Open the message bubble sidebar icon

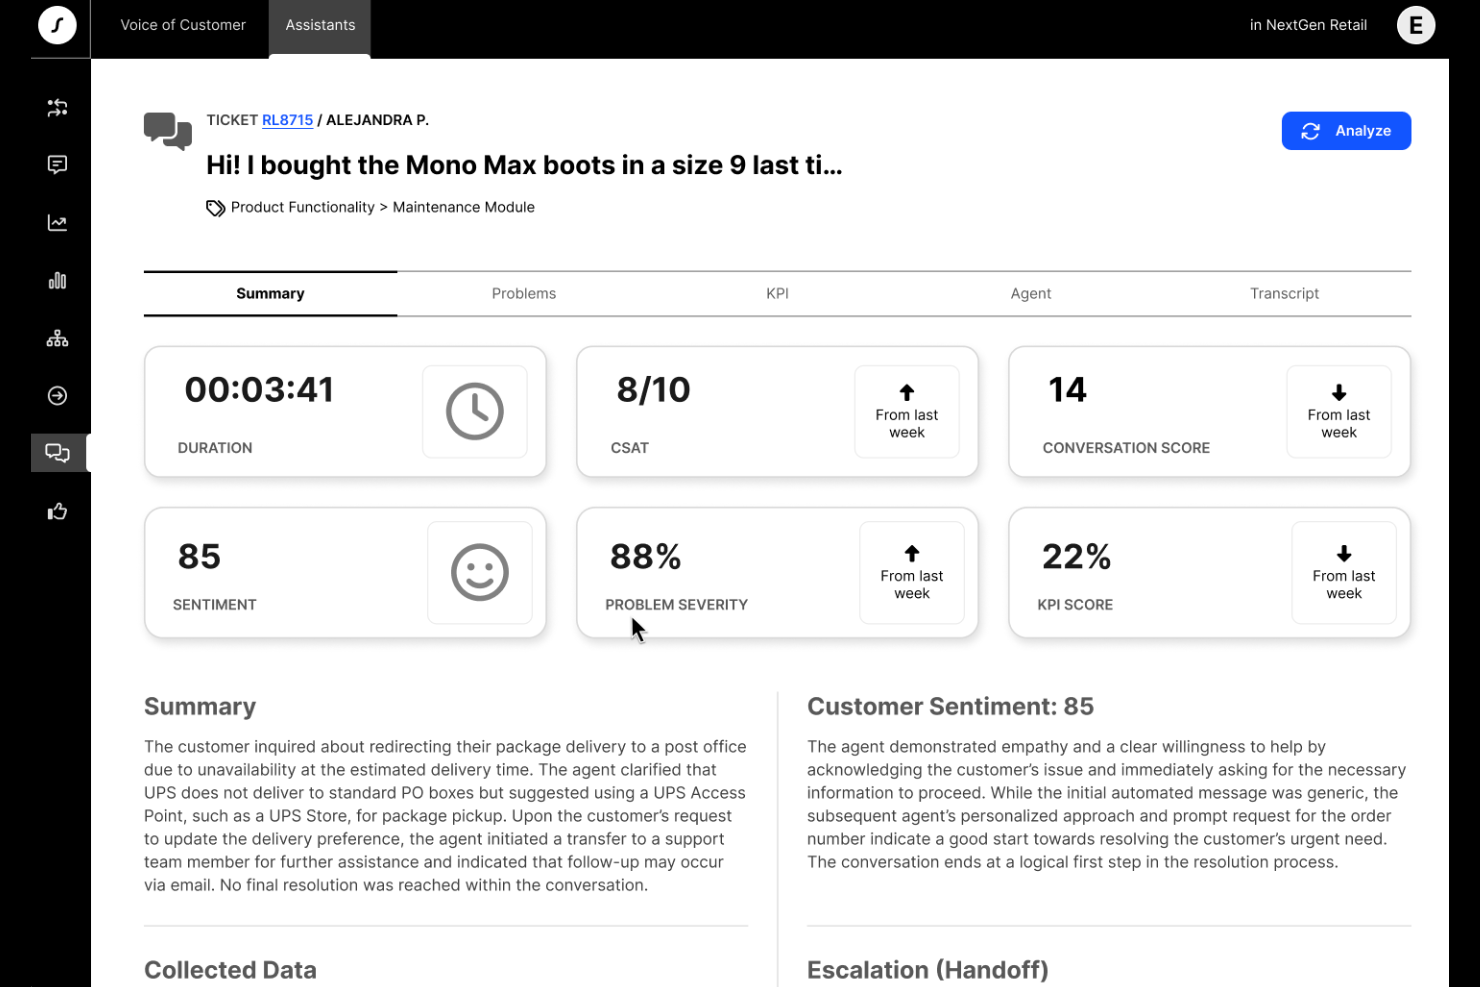coord(57,165)
